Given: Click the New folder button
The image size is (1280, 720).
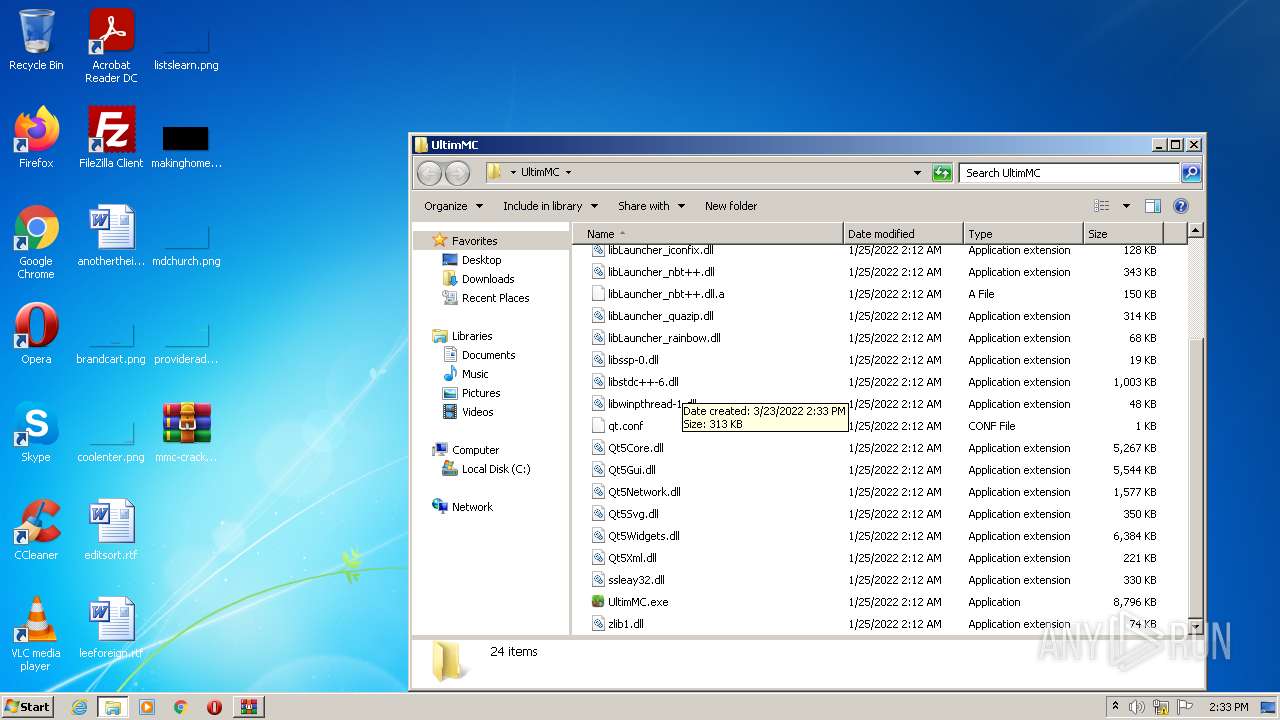Looking at the screenshot, I should tap(731, 206).
